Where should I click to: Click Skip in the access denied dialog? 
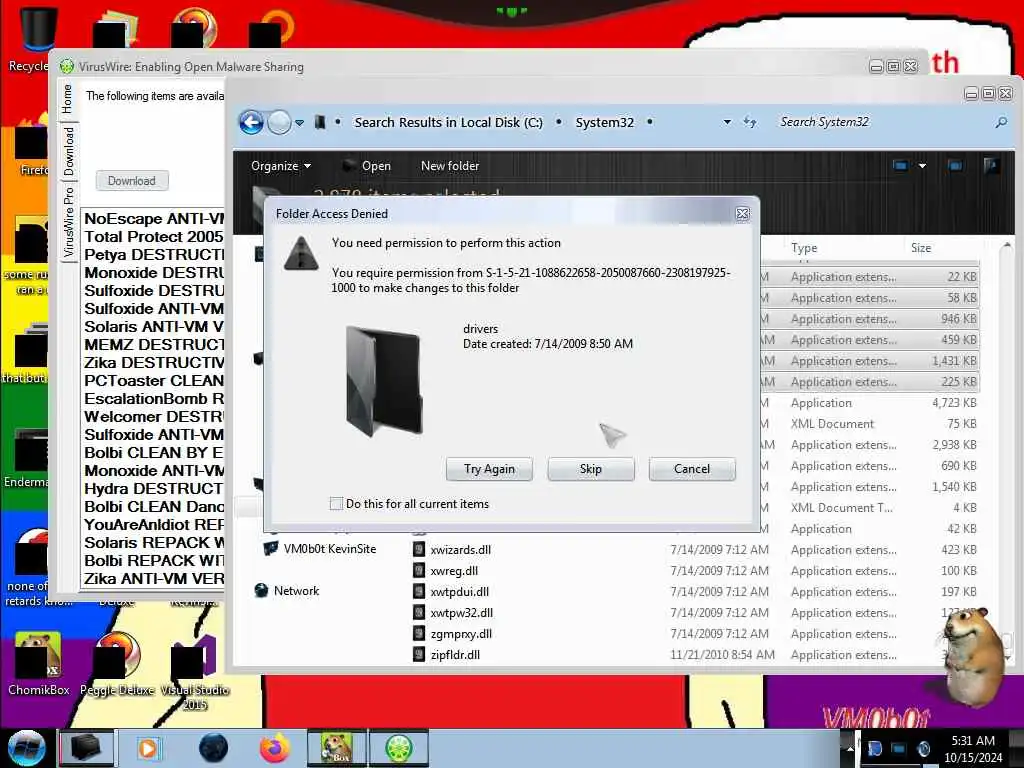590,469
